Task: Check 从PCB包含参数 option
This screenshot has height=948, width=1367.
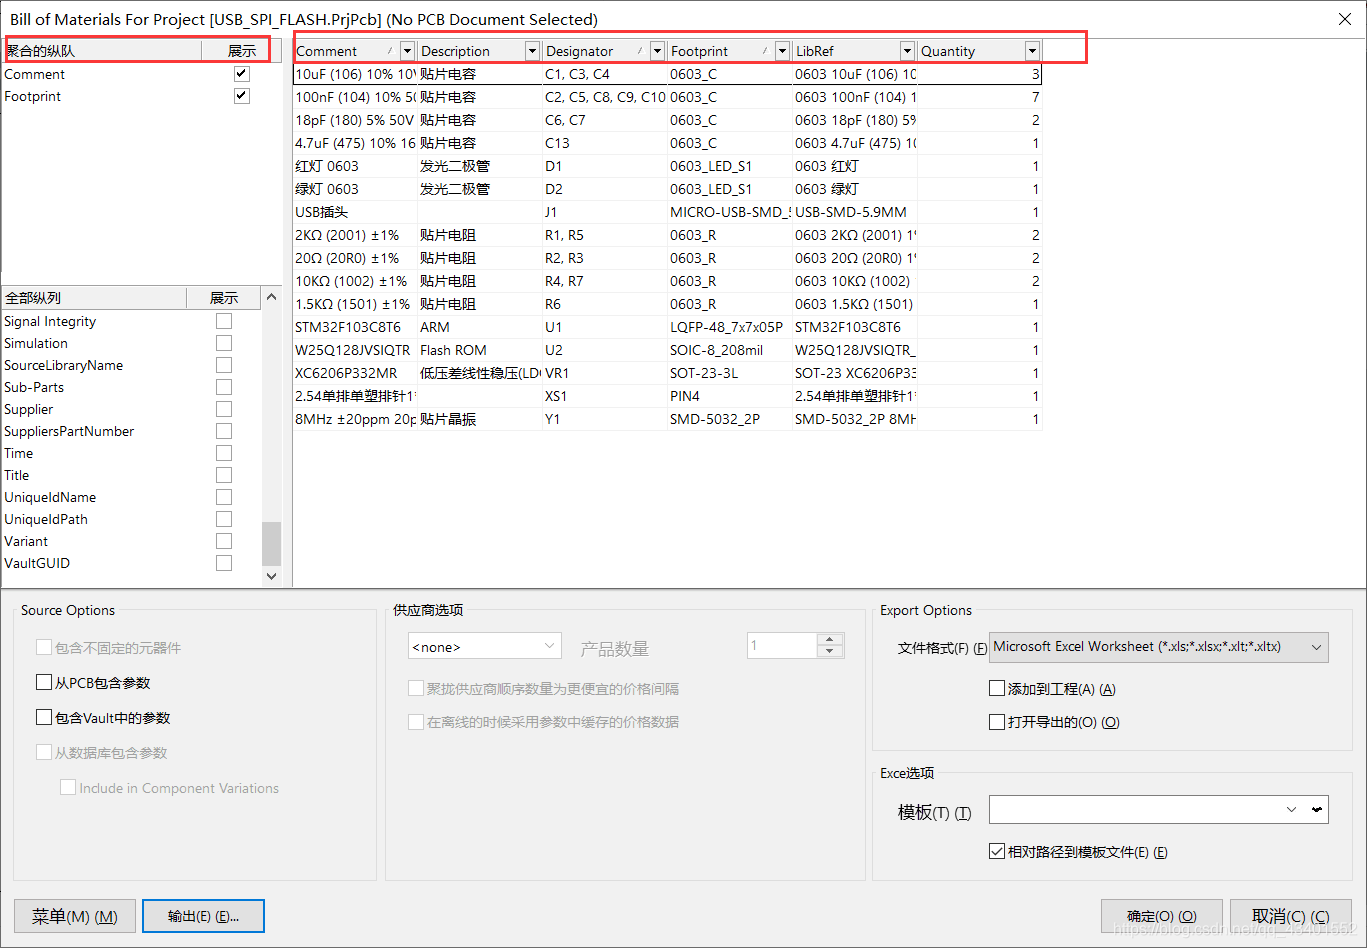Action: 44,683
